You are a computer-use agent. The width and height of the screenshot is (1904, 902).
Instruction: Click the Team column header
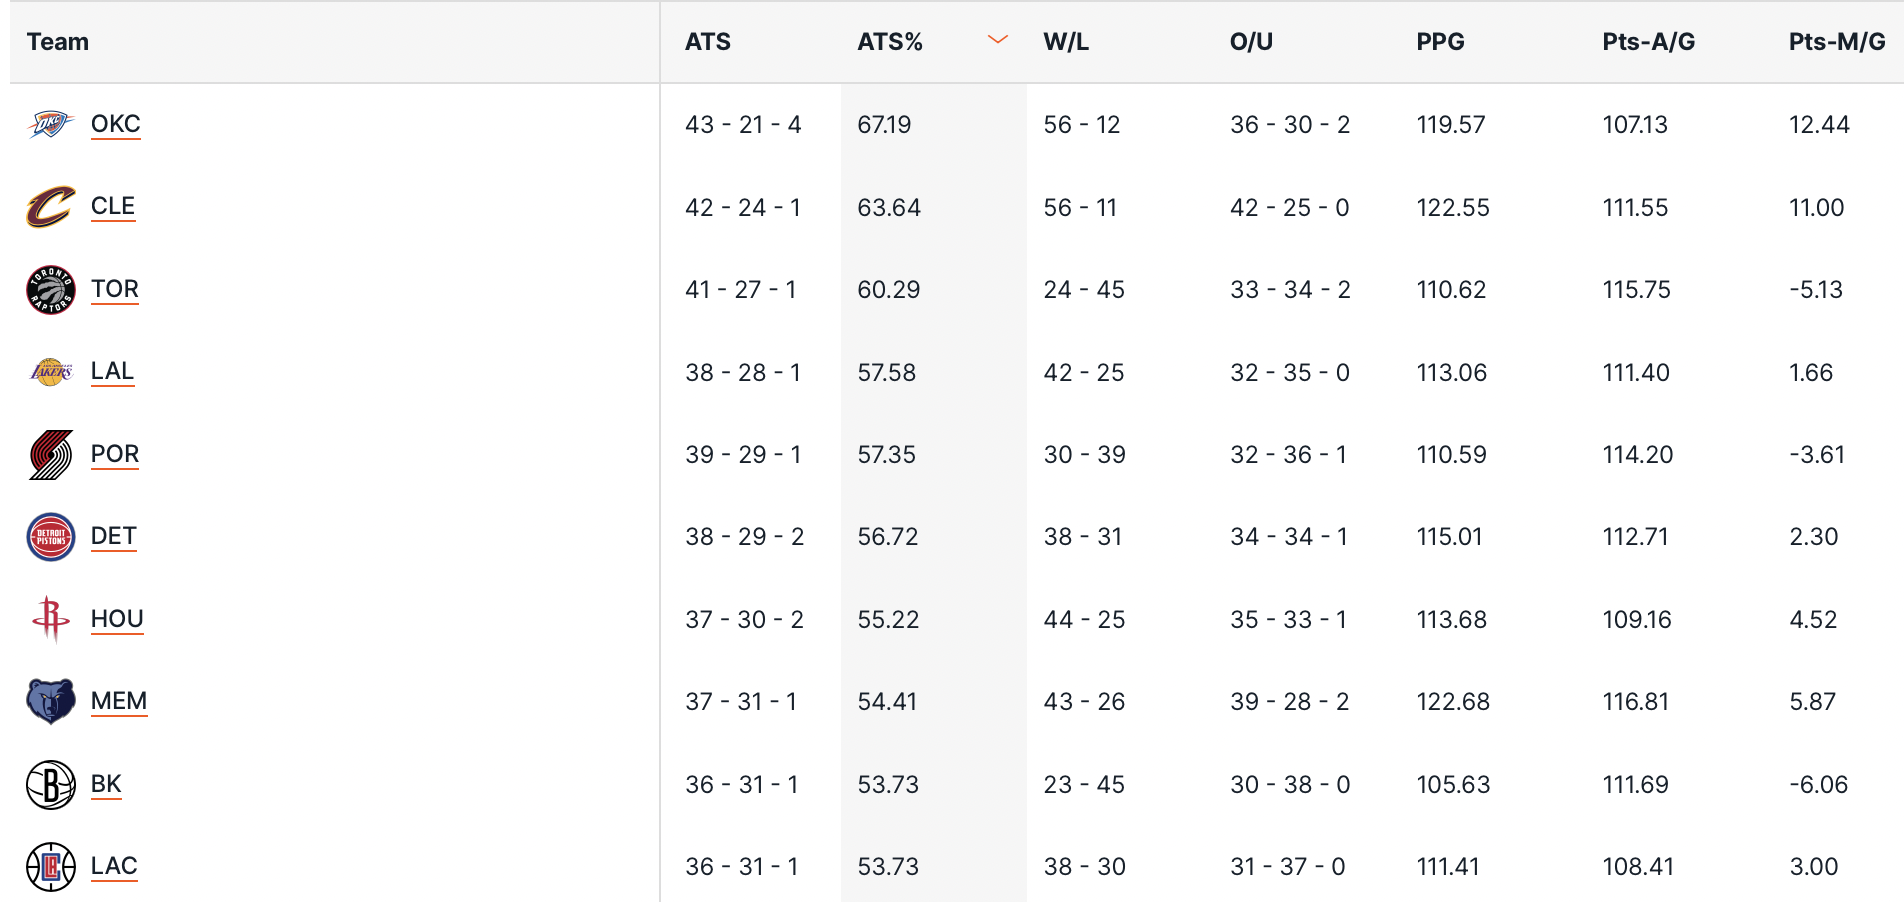(58, 42)
